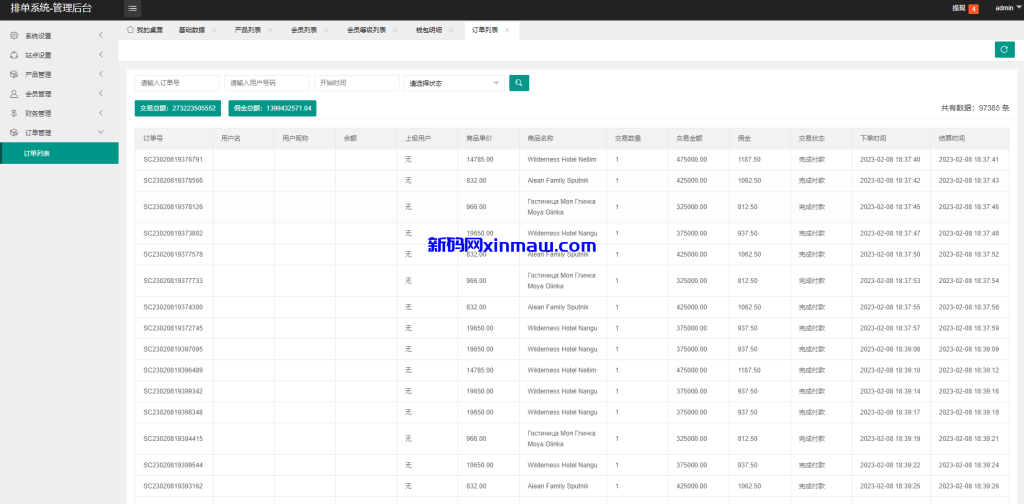This screenshot has width=1024, height=504.
Task: Close the 订单列表 tab
Action: tap(507, 30)
